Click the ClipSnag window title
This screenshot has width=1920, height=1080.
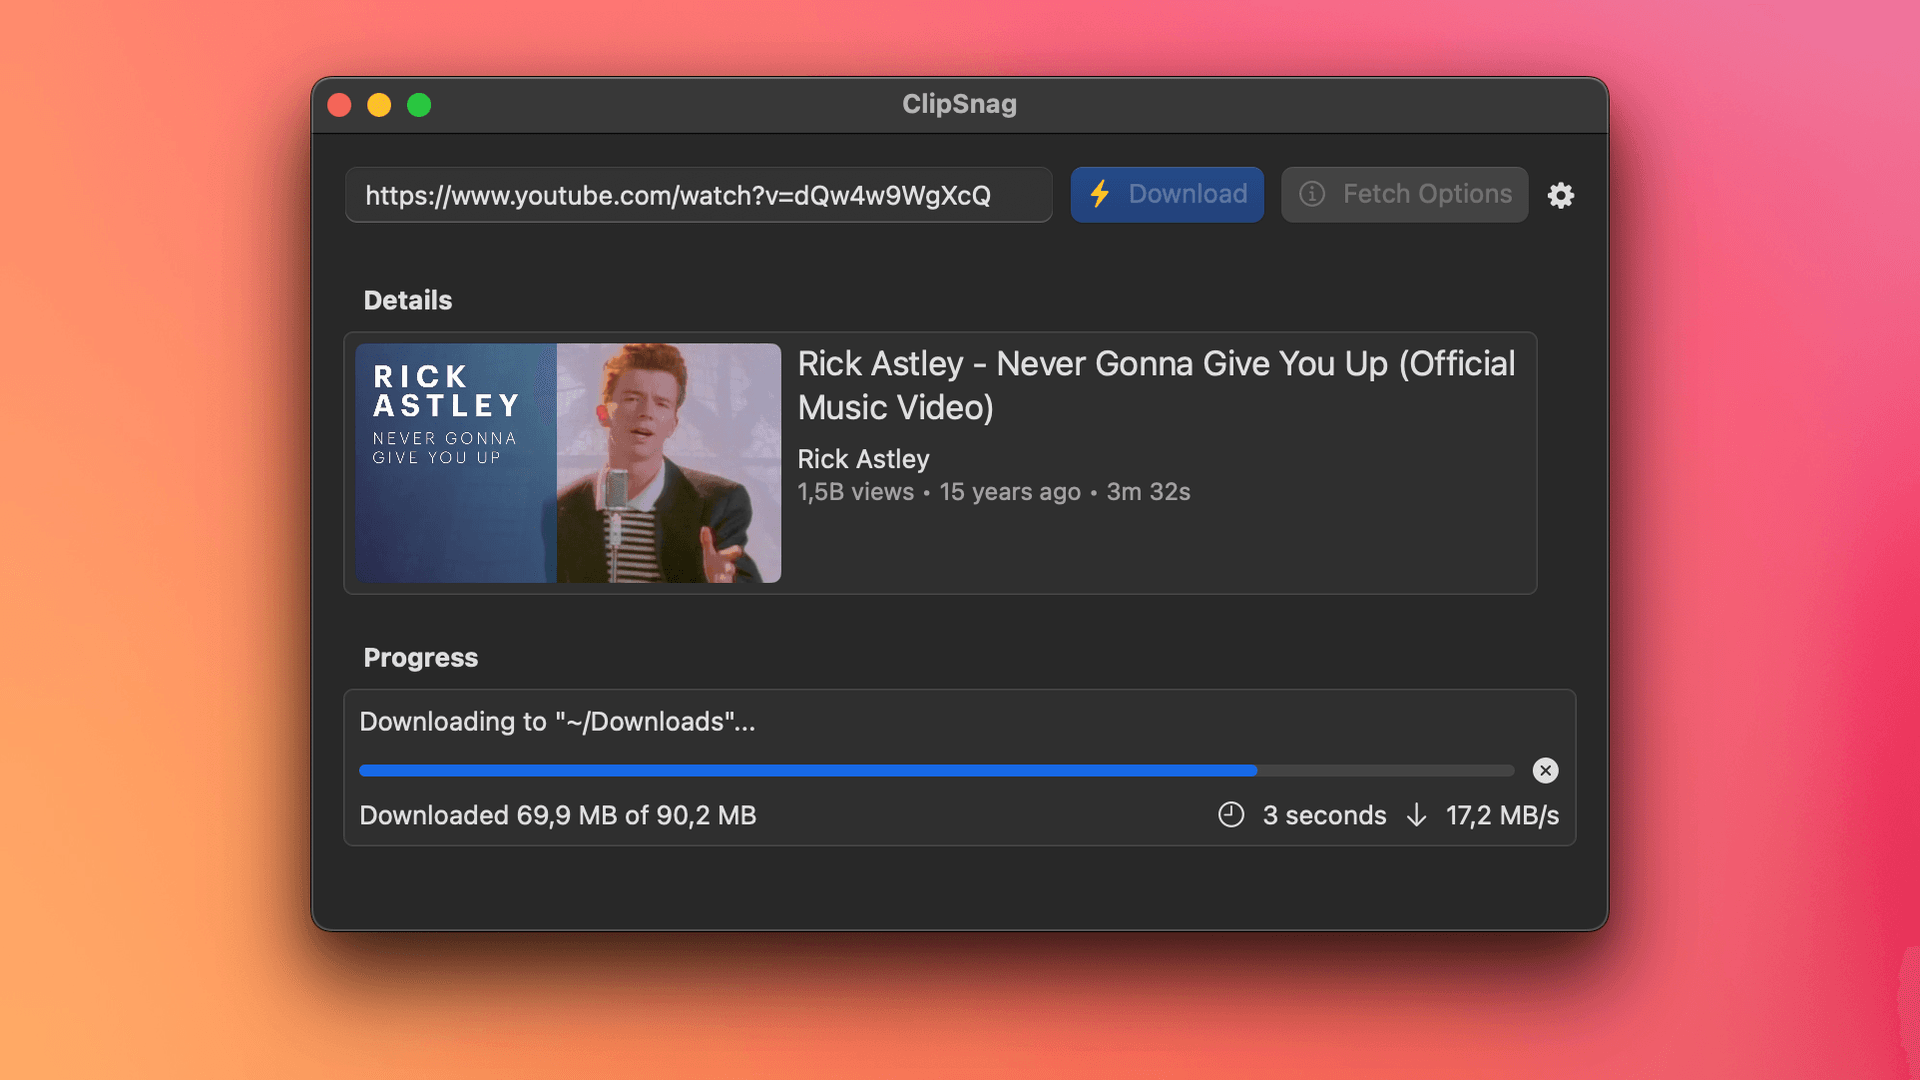point(959,104)
